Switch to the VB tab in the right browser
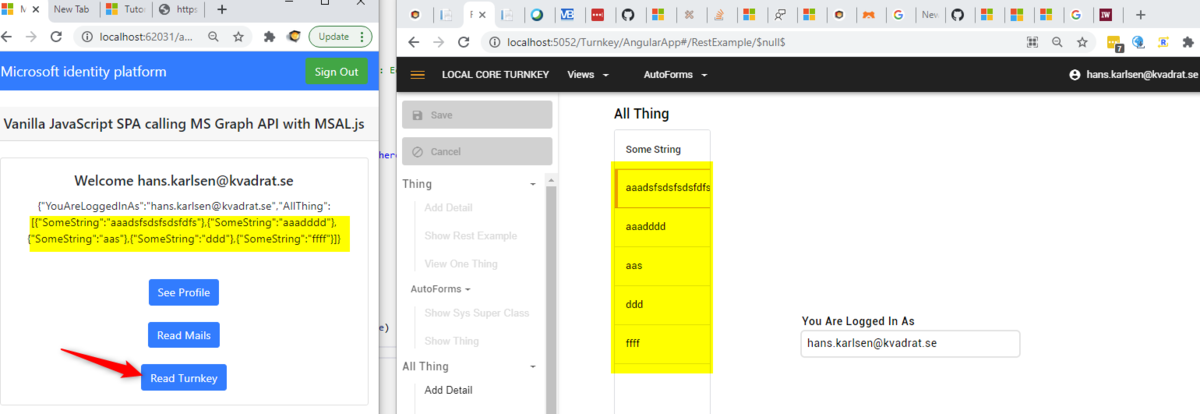1200x414 pixels. coord(567,15)
